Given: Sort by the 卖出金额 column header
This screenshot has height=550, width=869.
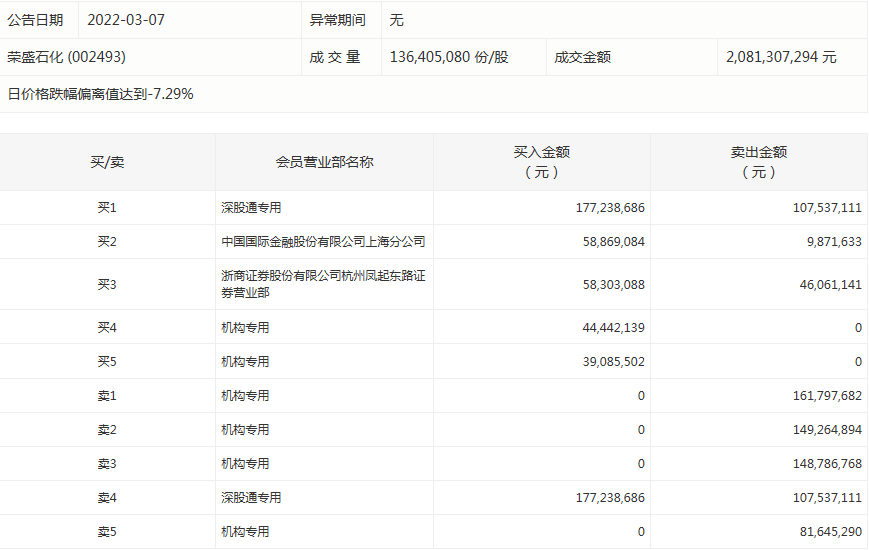Looking at the screenshot, I should coord(758,162).
